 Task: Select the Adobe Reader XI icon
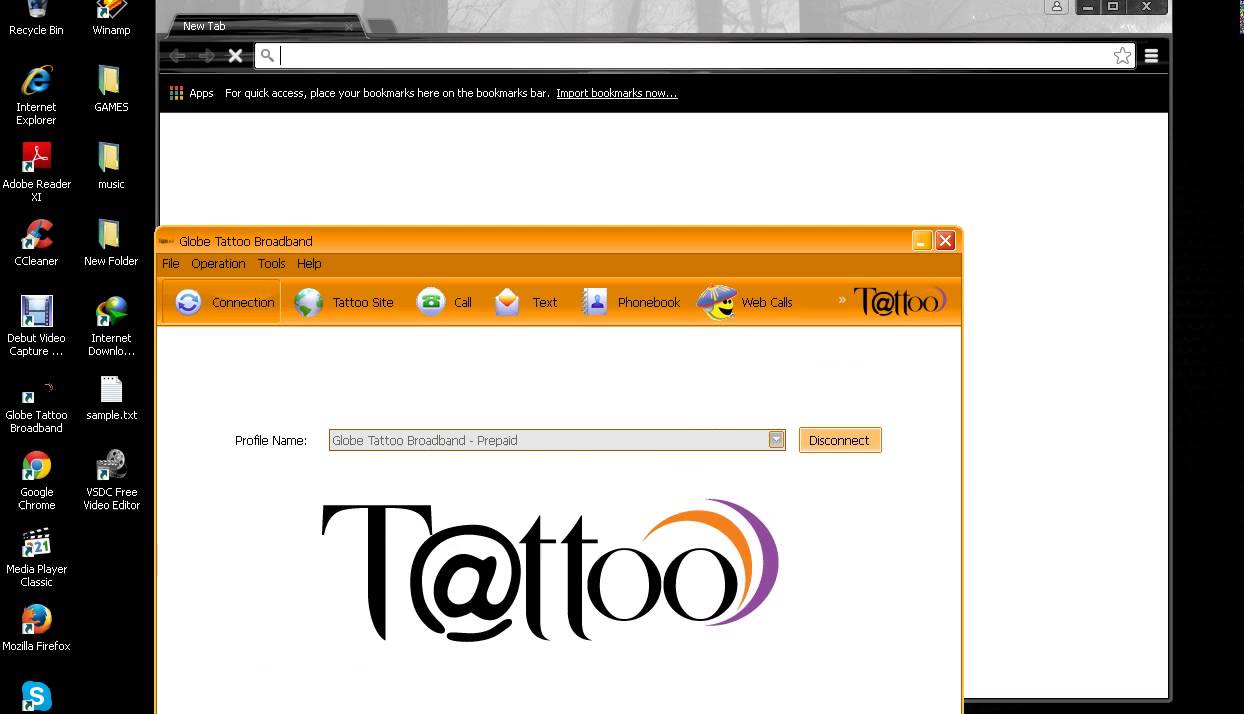coord(36,172)
